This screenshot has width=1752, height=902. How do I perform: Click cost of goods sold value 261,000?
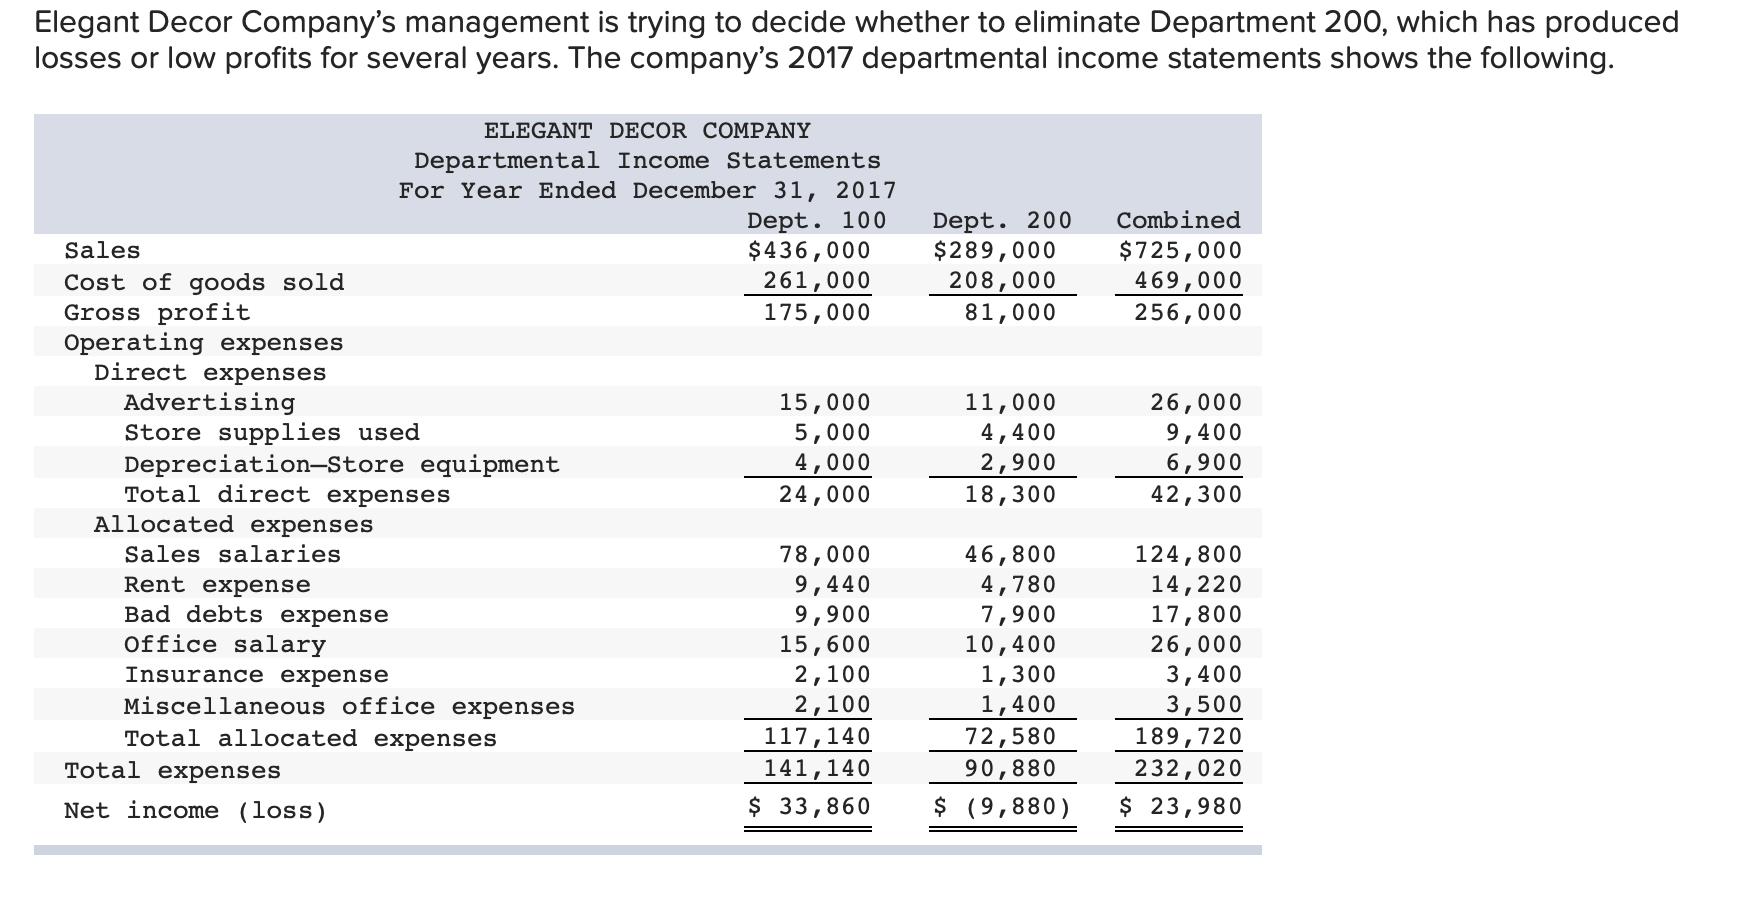817,281
